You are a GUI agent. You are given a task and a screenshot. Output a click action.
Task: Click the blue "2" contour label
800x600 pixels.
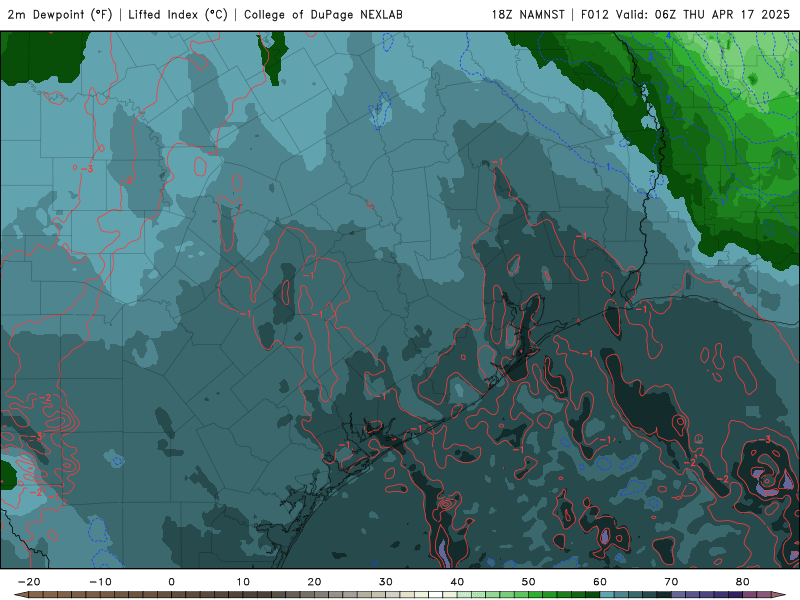[668, 99]
